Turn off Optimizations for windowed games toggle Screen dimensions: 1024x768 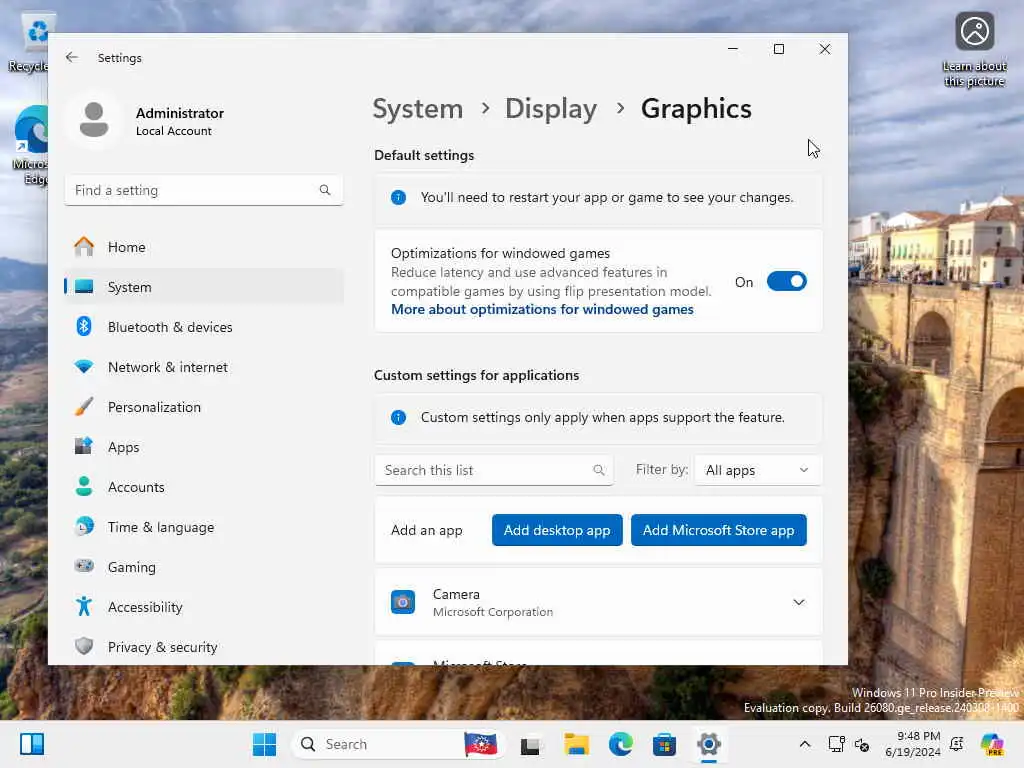click(786, 281)
